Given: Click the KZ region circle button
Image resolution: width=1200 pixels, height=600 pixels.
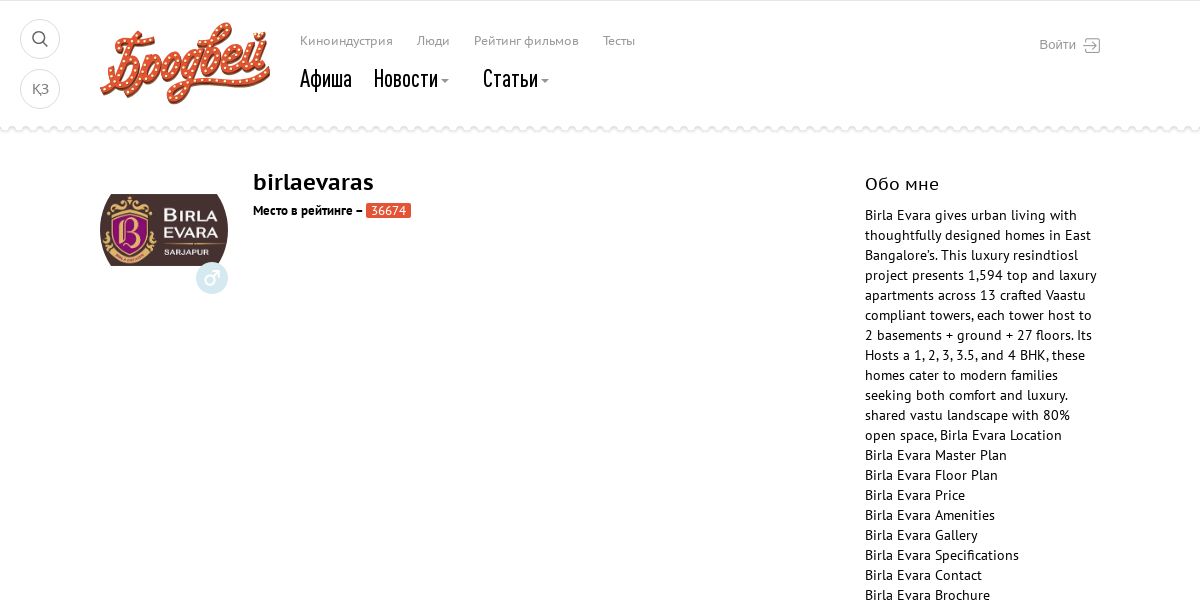Looking at the screenshot, I should [x=40, y=89].
